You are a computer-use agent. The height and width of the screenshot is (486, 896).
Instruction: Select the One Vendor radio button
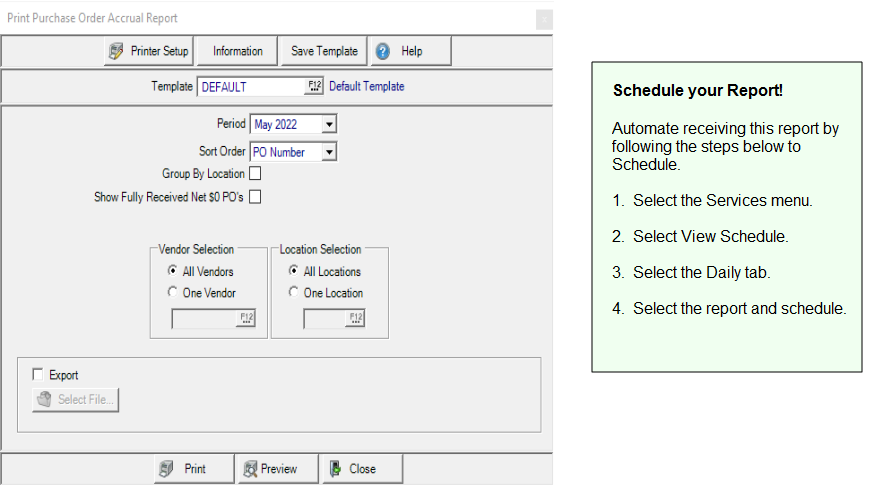[x=173, y=293]
